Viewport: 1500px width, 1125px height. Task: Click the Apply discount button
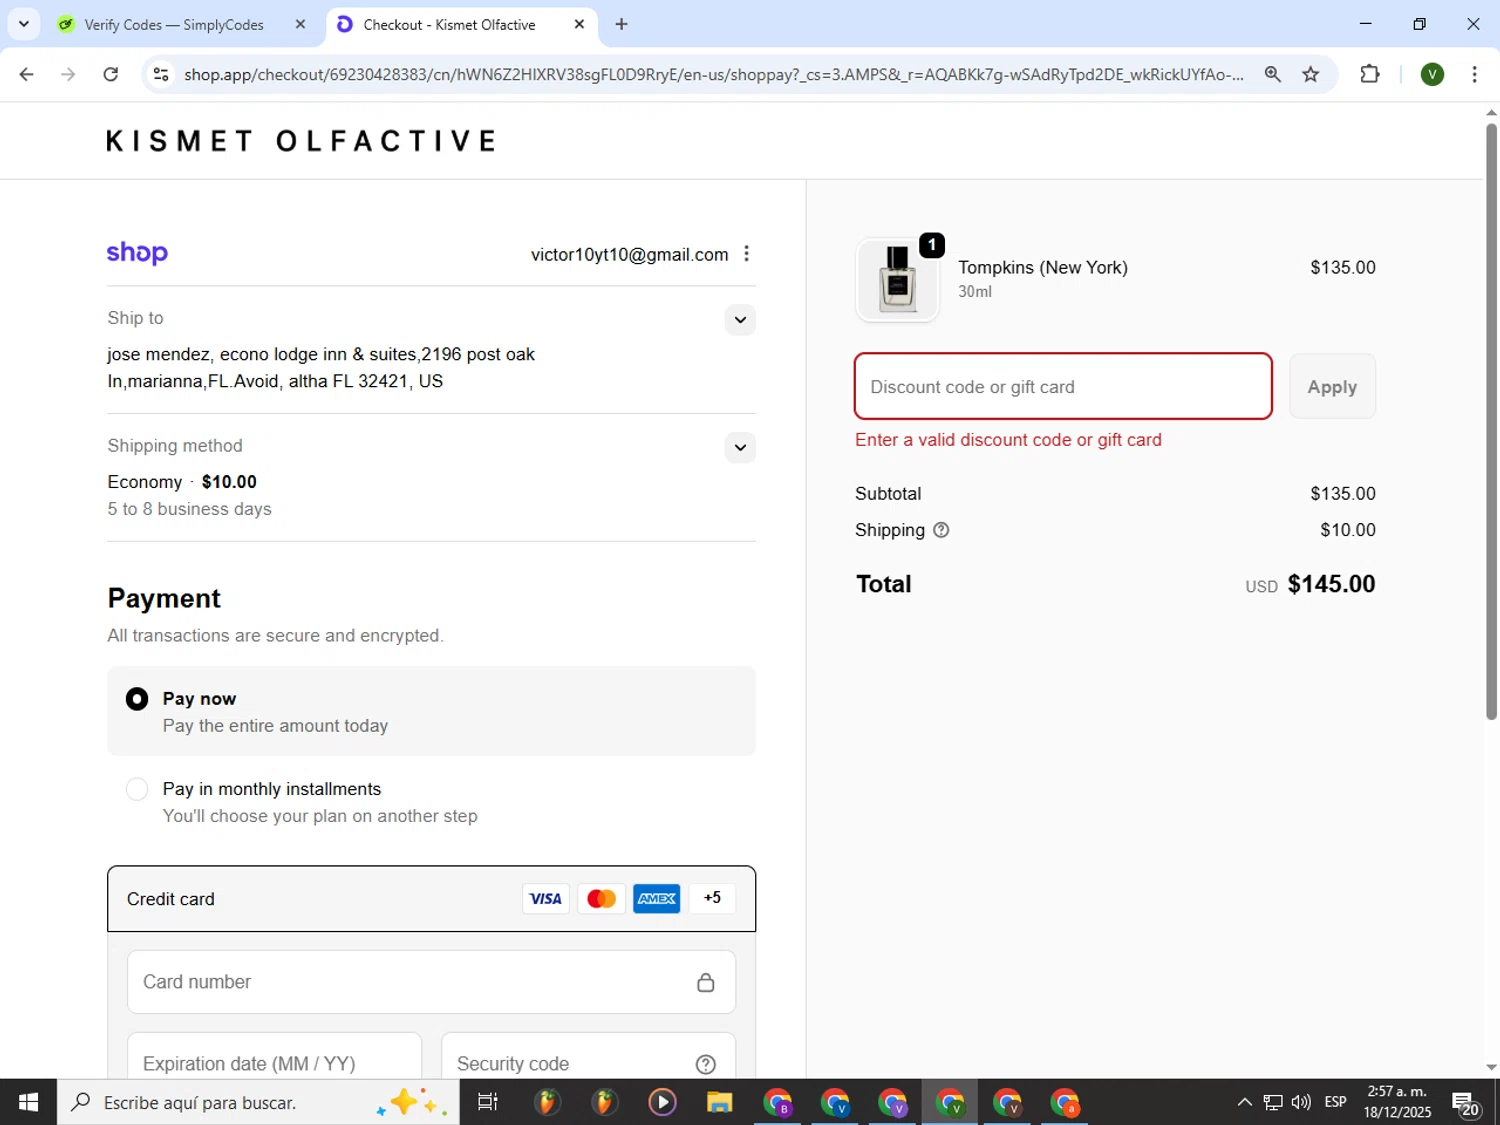tap(1332, 386)
